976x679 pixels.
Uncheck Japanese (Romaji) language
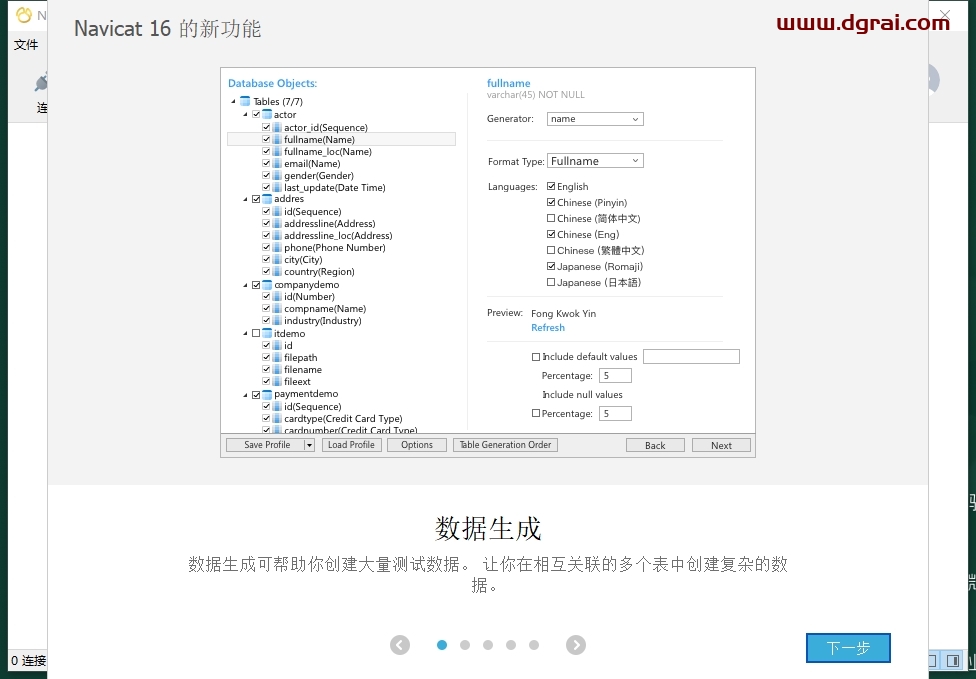point(551,266)
